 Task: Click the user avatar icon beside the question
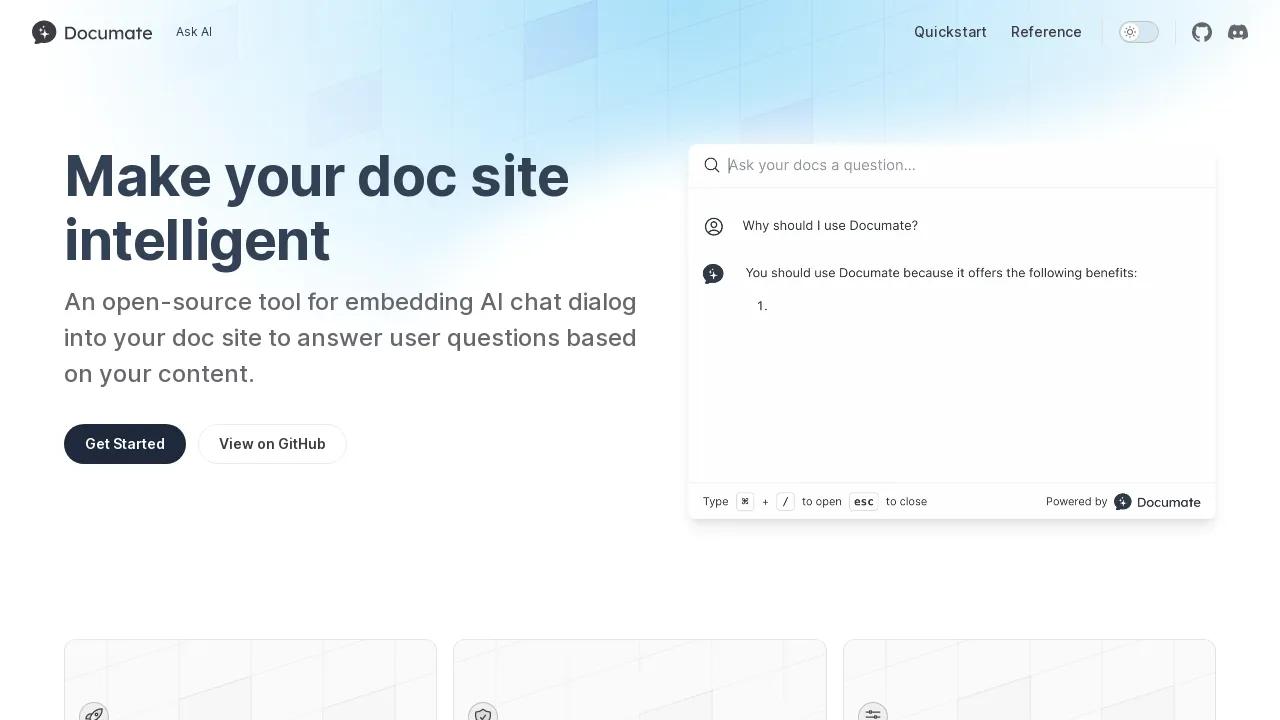click(x=714, y=227)
